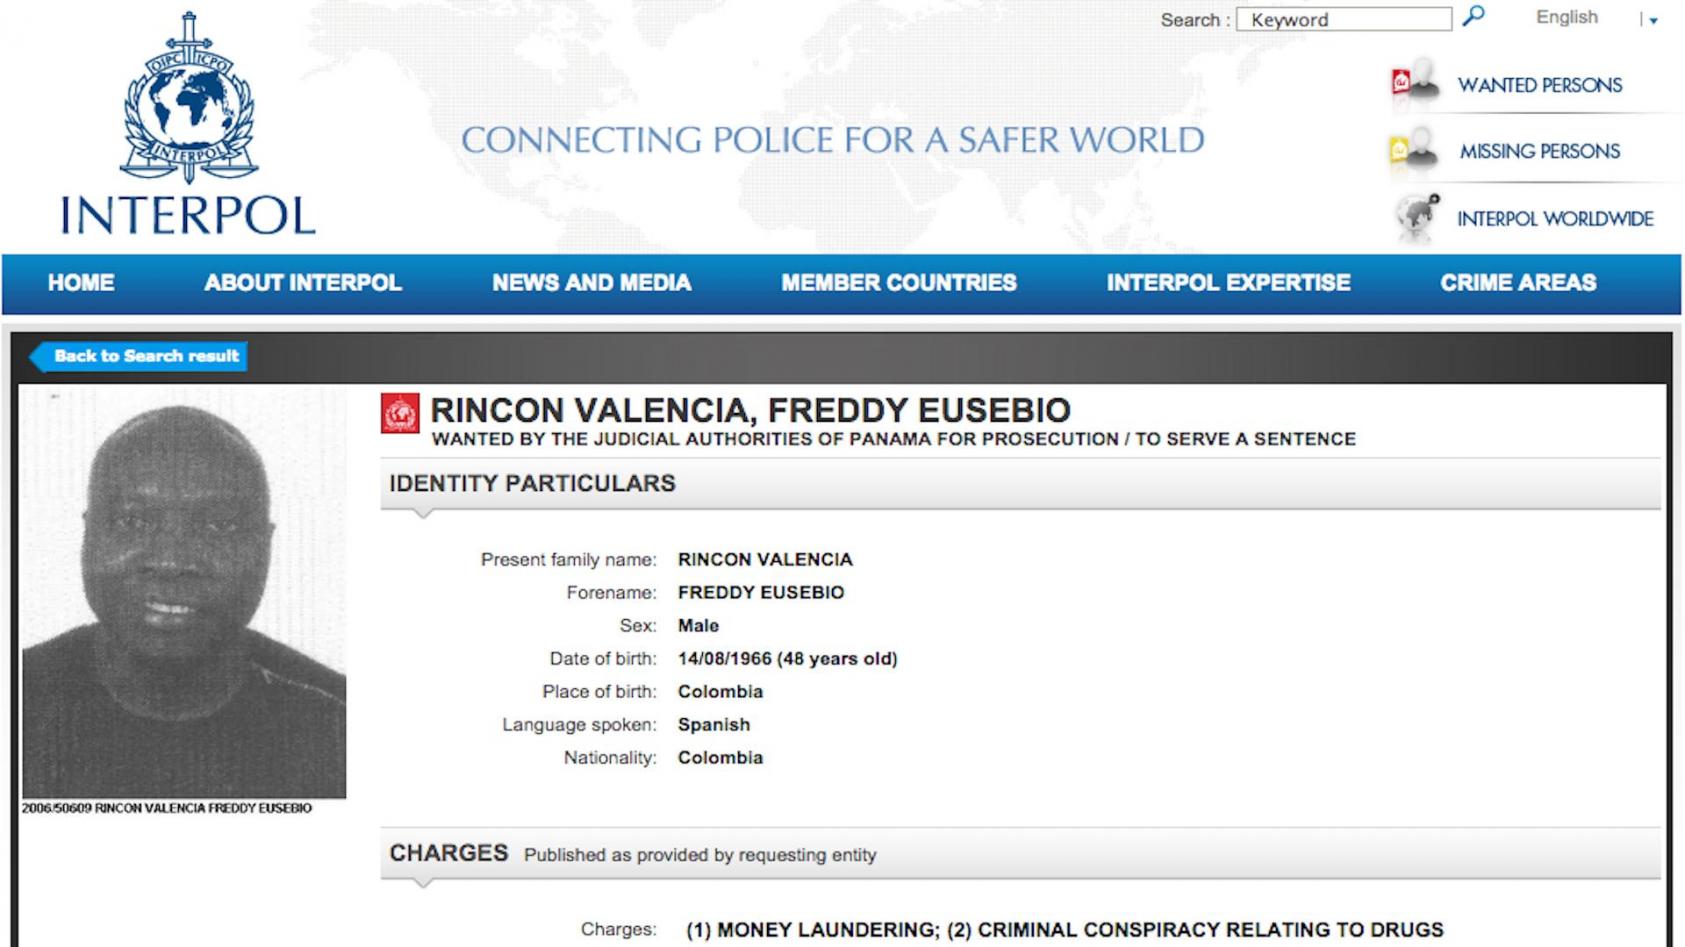
Task: Open CRIME AREAS menu
Action: pos(1517,283)
